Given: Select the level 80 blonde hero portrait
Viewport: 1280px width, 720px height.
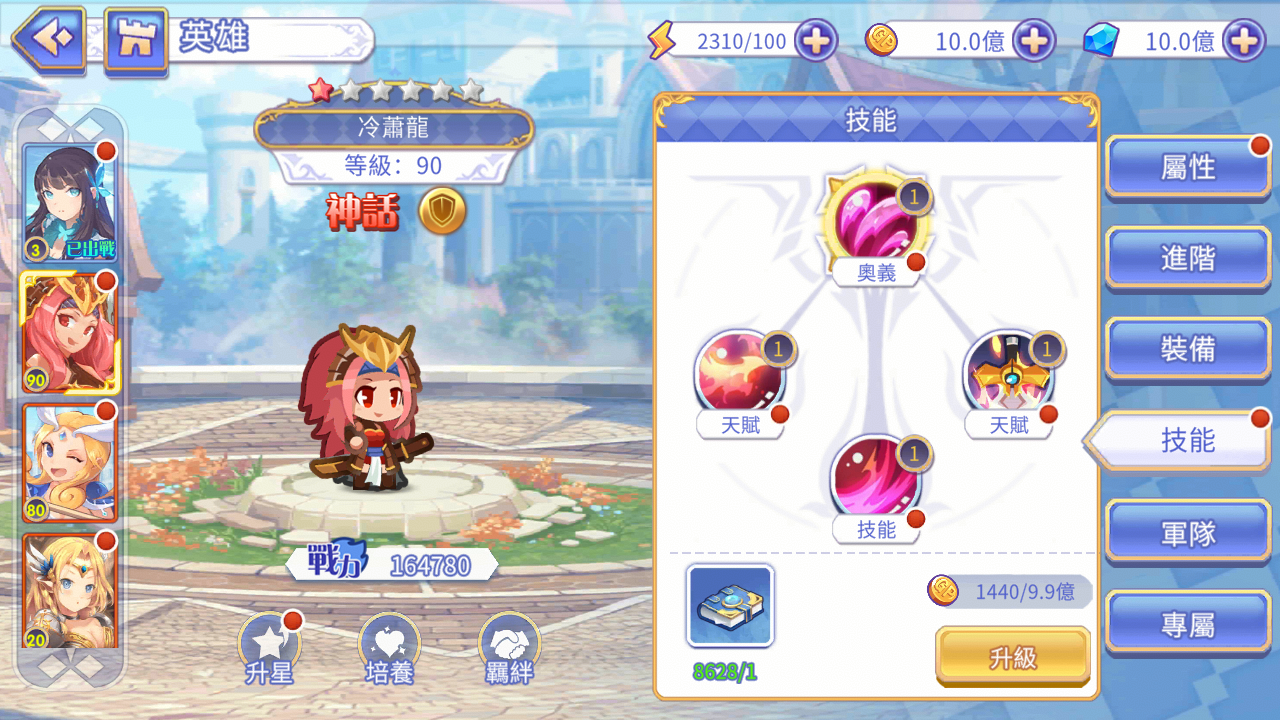Looking at the screenshot, I should point(70,463).
